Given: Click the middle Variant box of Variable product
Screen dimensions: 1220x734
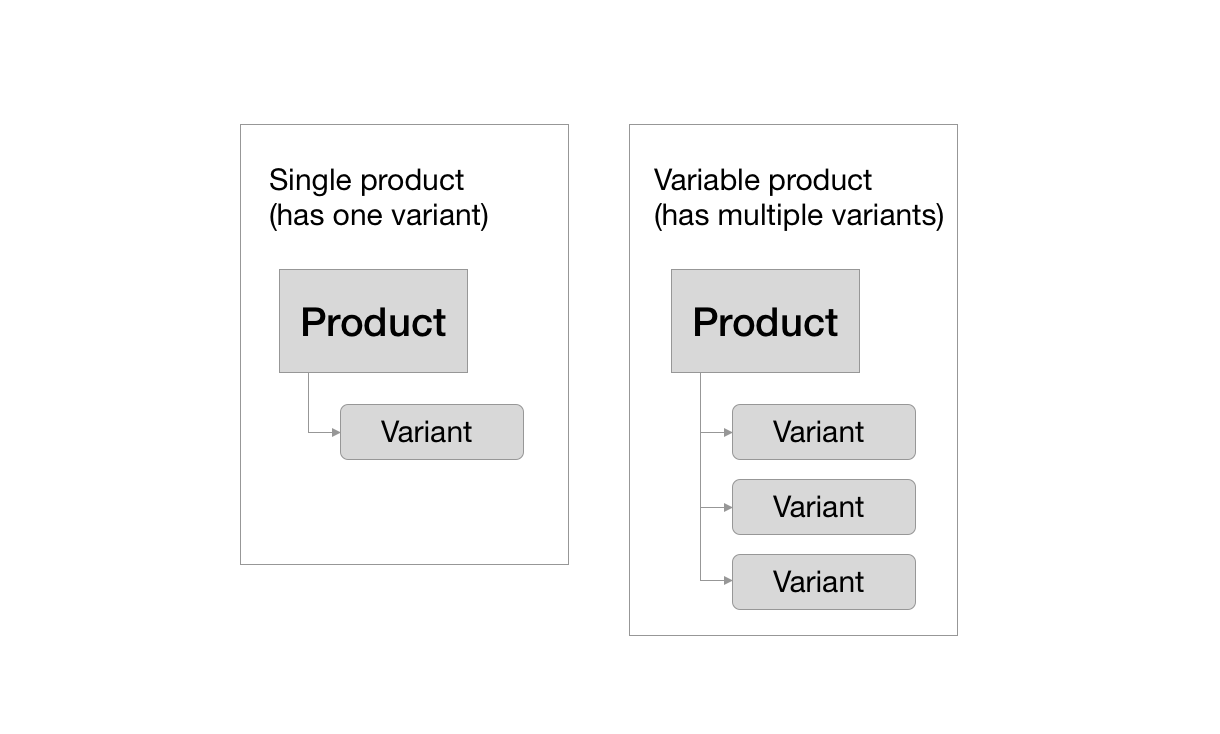Looking at the screenshot, I should [824, 507].
